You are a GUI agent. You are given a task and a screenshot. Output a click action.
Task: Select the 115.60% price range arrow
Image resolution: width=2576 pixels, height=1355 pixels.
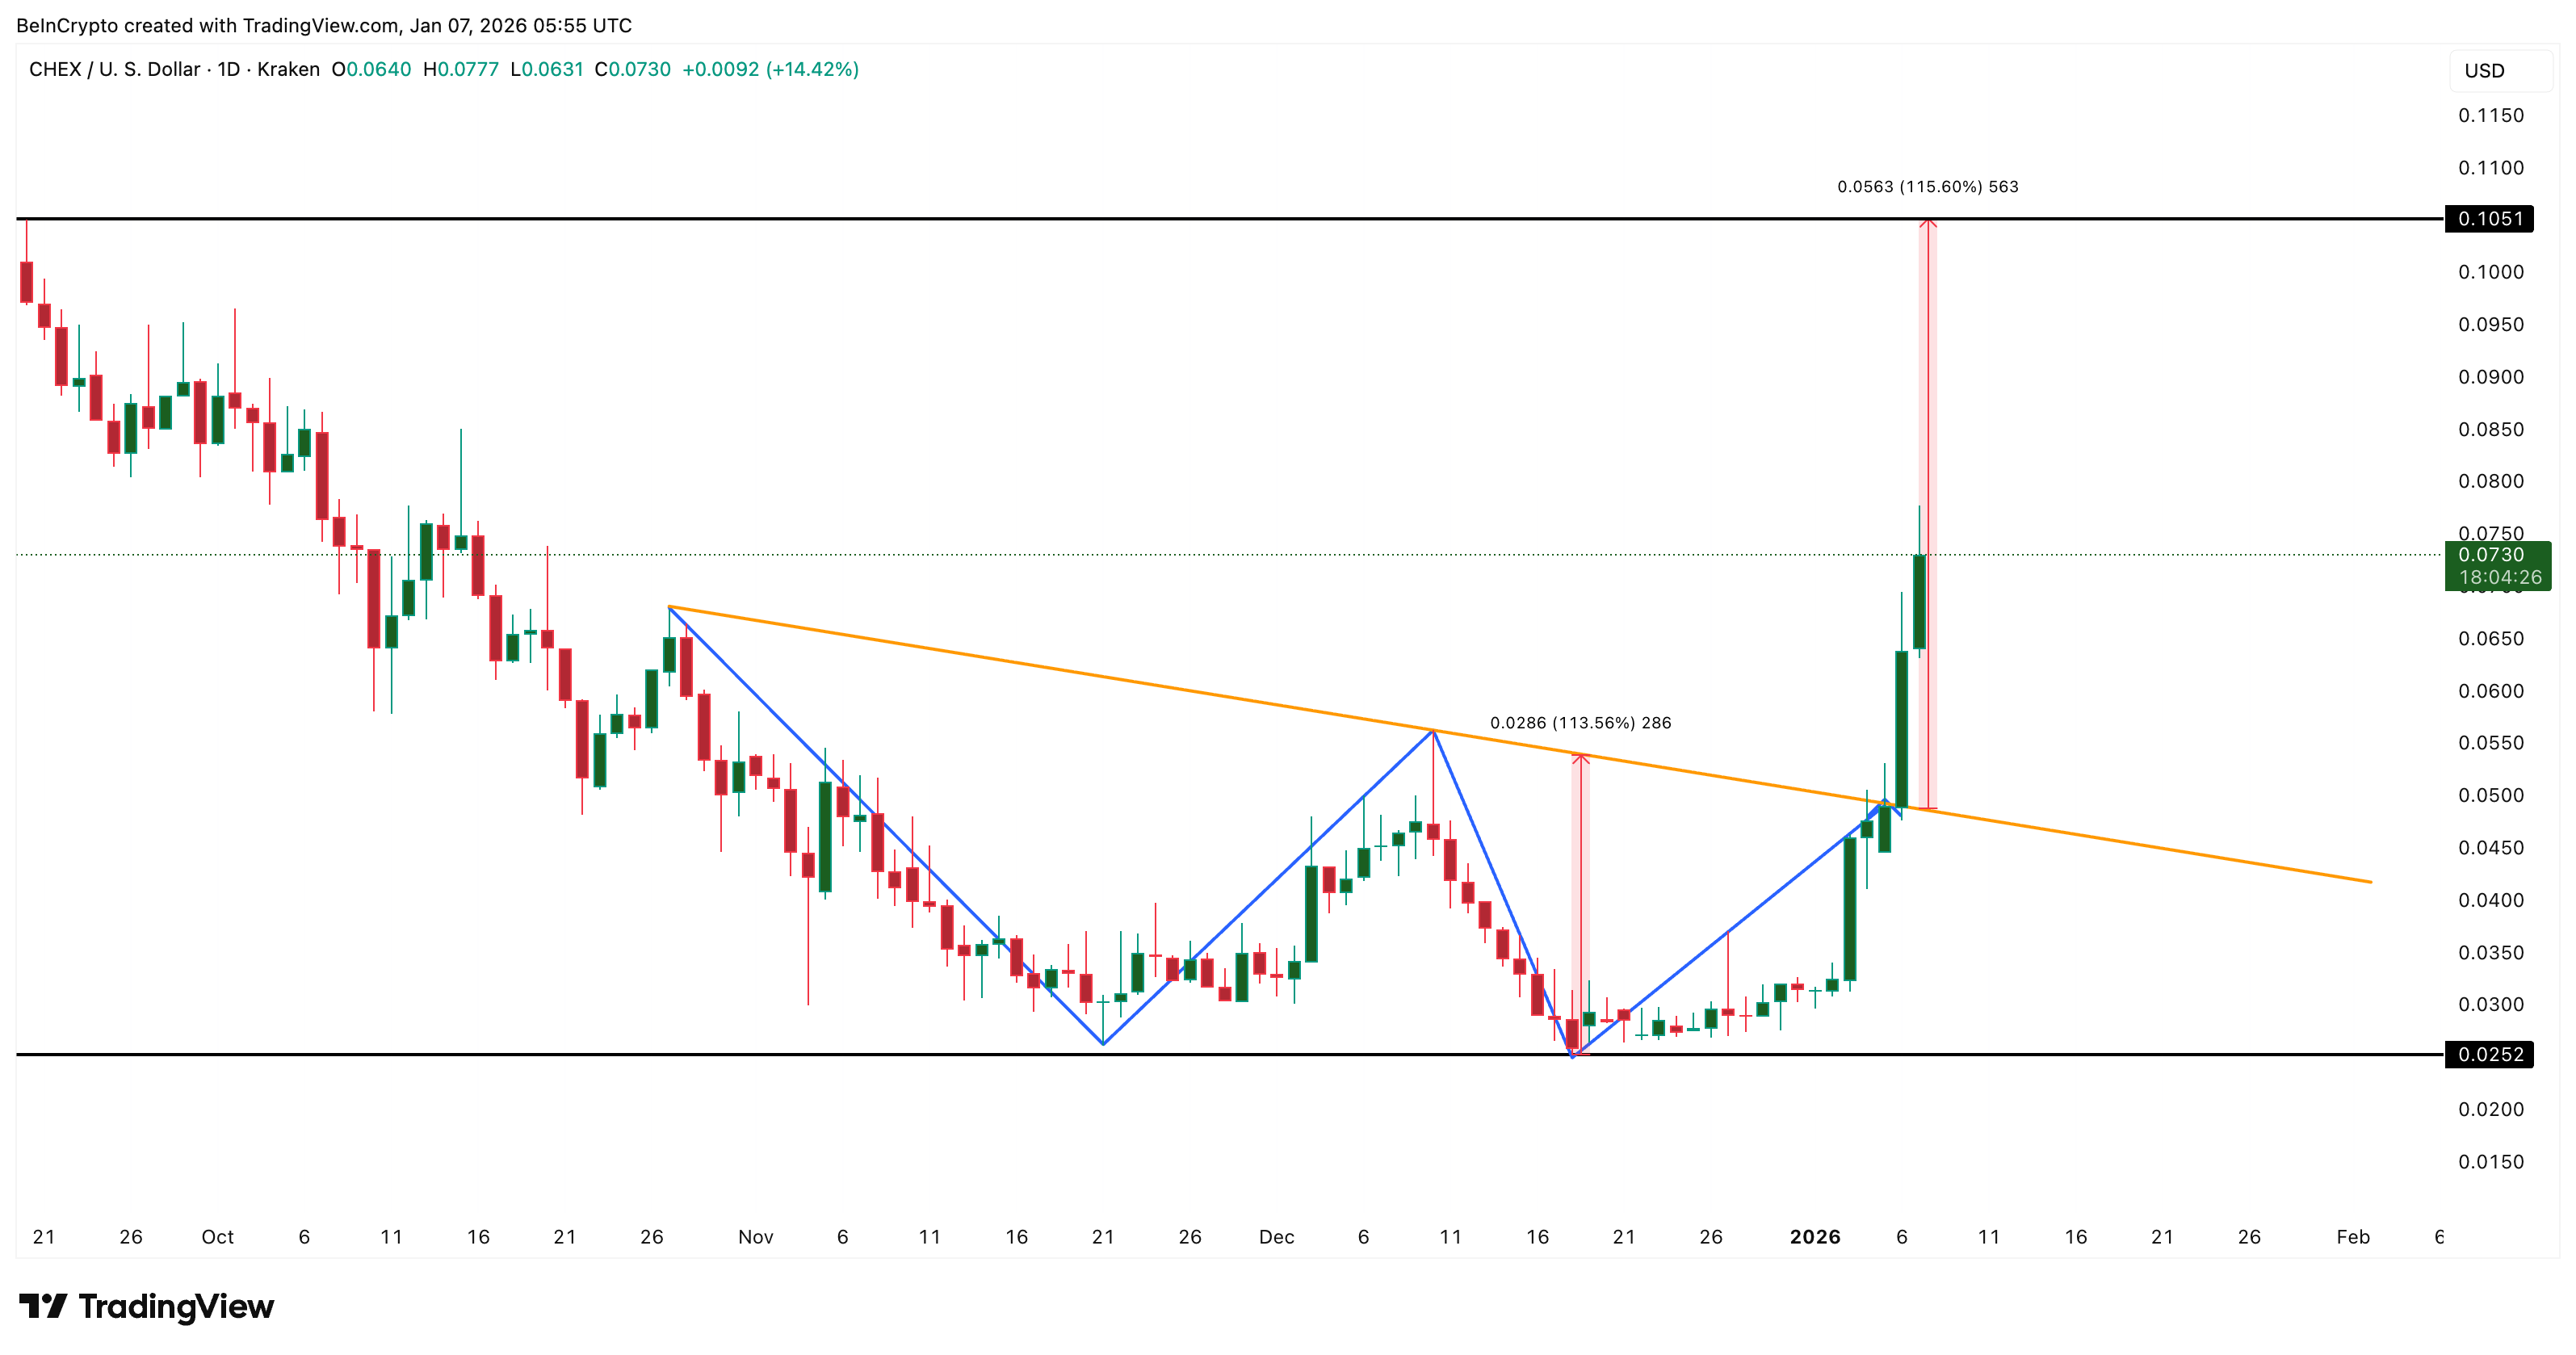[1928, 400]
